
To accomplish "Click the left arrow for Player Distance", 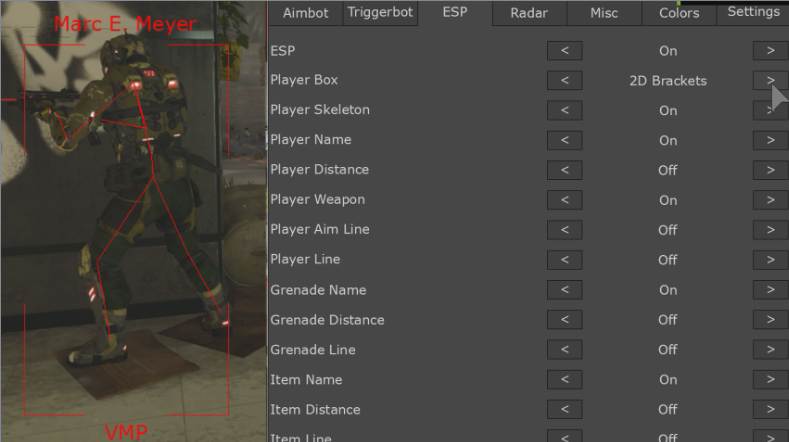I will click(565, 170).
